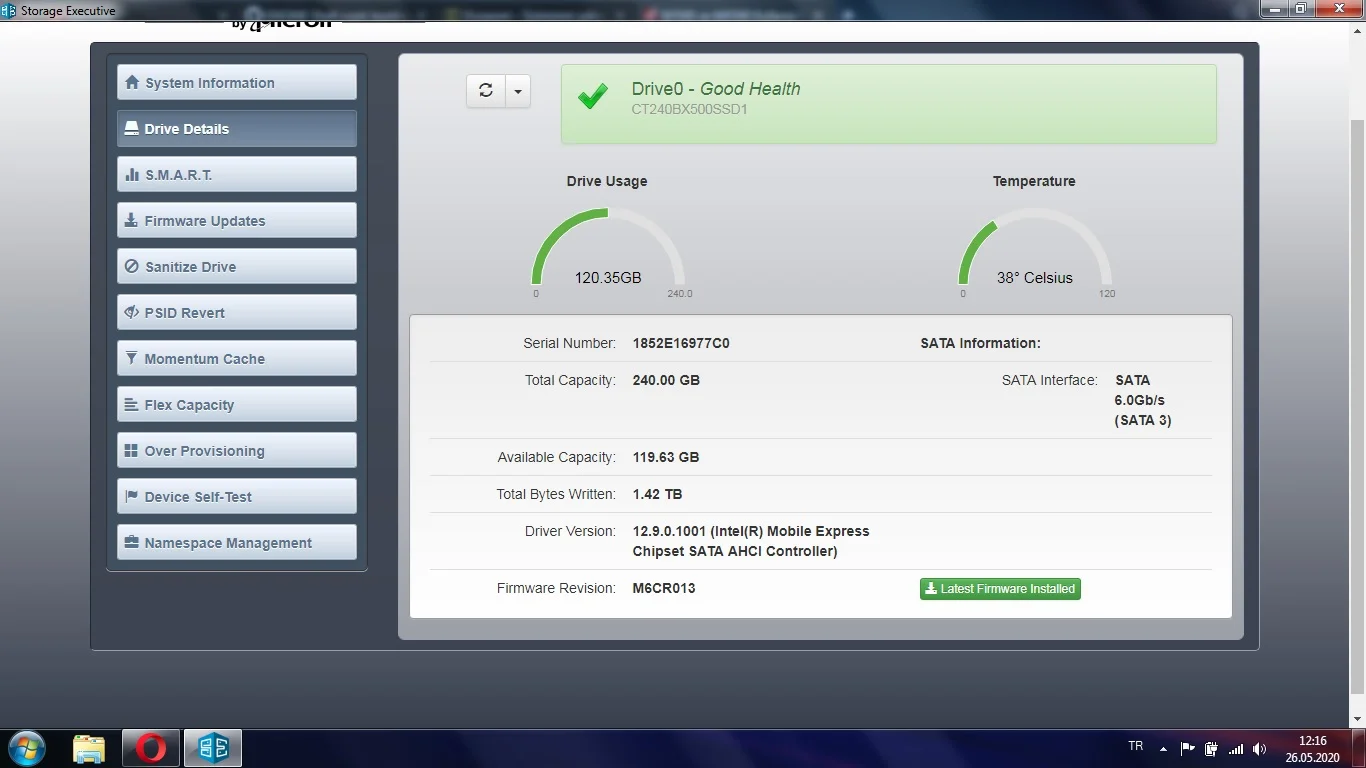The width and height of the screenshot is (1366, 768).
Task: Open Windows Explorer from the taskbar
Action: 89,748
